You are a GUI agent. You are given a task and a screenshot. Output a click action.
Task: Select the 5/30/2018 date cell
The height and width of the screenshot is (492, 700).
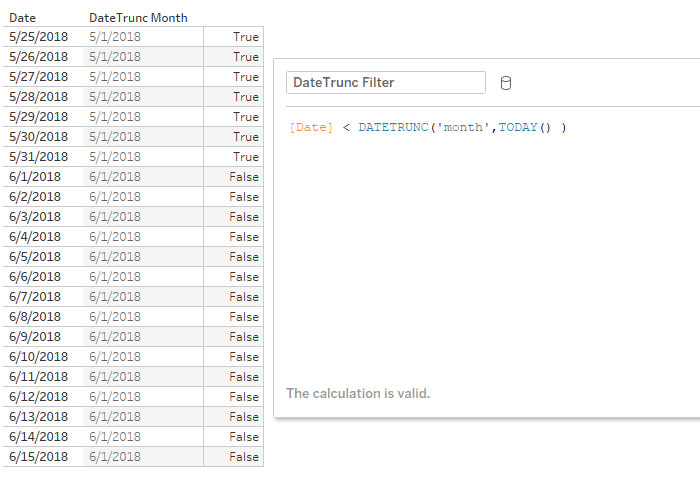pyautogui.click(x=38, y=137)
